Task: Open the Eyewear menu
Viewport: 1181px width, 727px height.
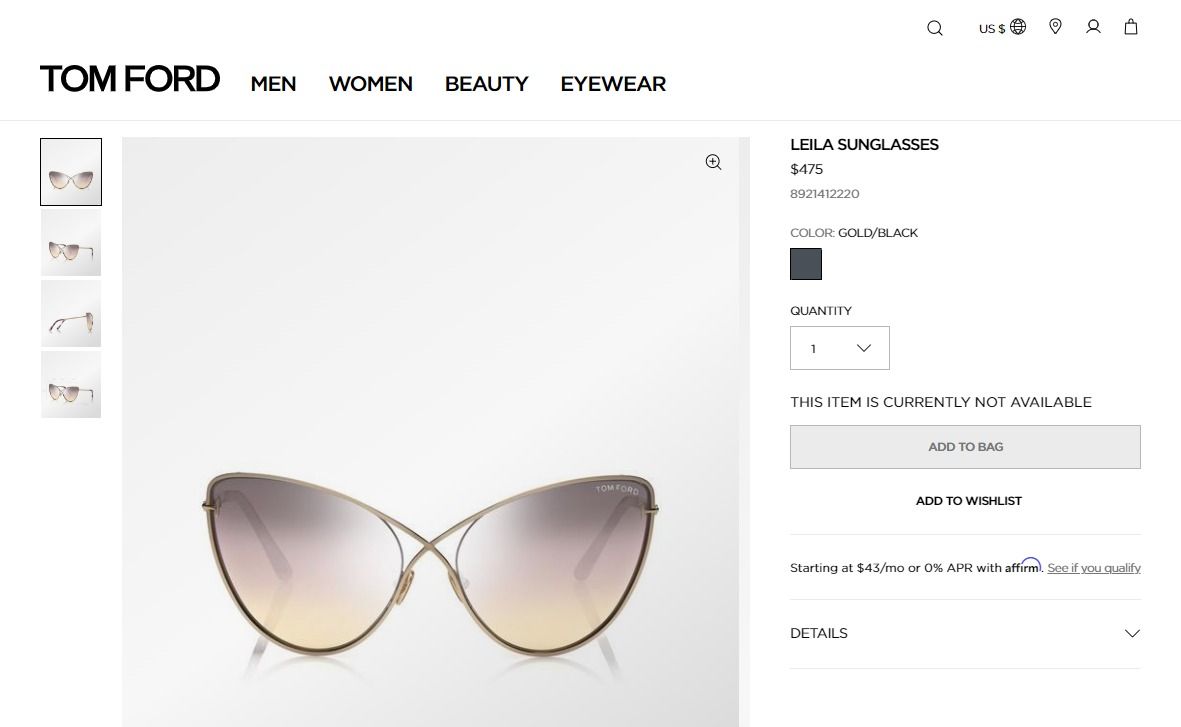Action: pyautogui.click(x=613, y=84)
